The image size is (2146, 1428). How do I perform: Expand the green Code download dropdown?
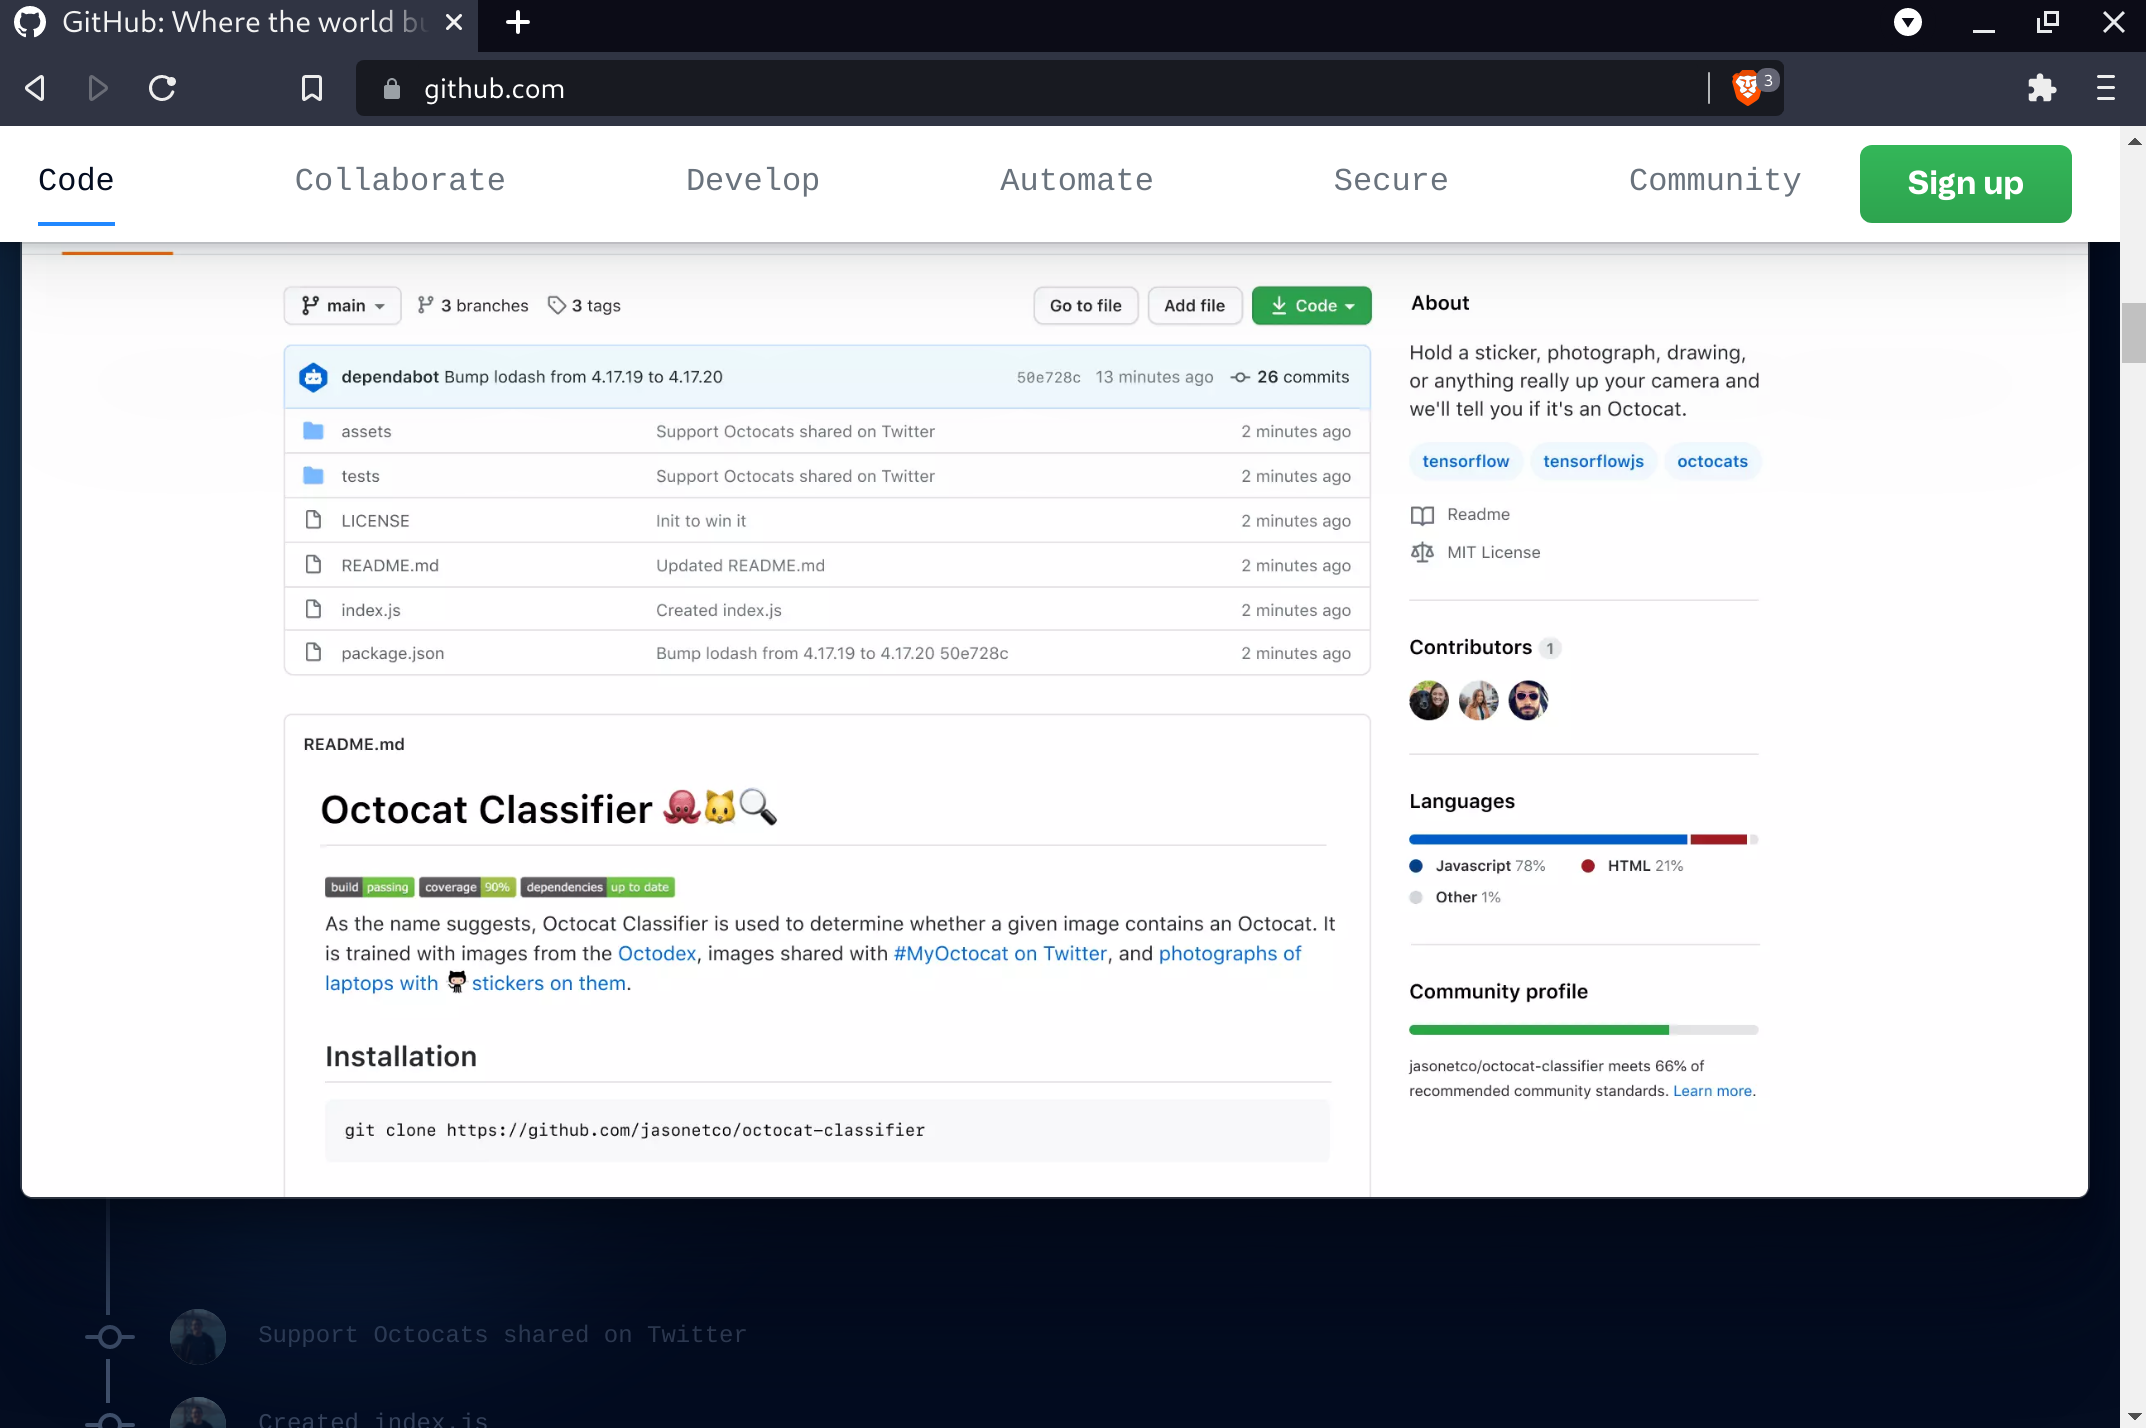tap(1311, 305)
